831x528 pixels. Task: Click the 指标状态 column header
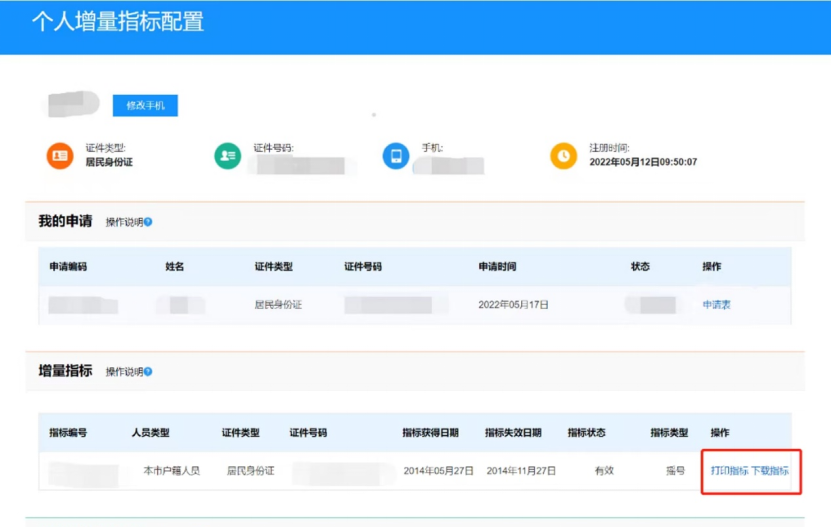point(586,433)
